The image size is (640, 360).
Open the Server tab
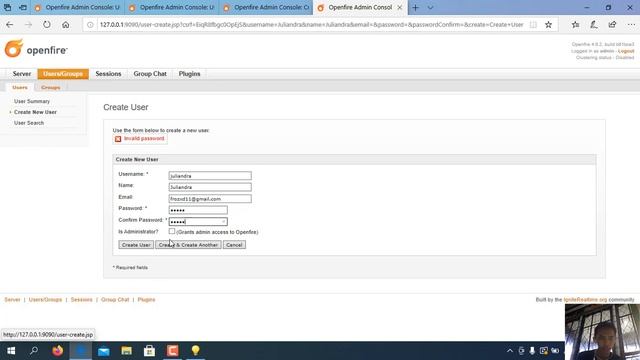[x=22, y=74]
